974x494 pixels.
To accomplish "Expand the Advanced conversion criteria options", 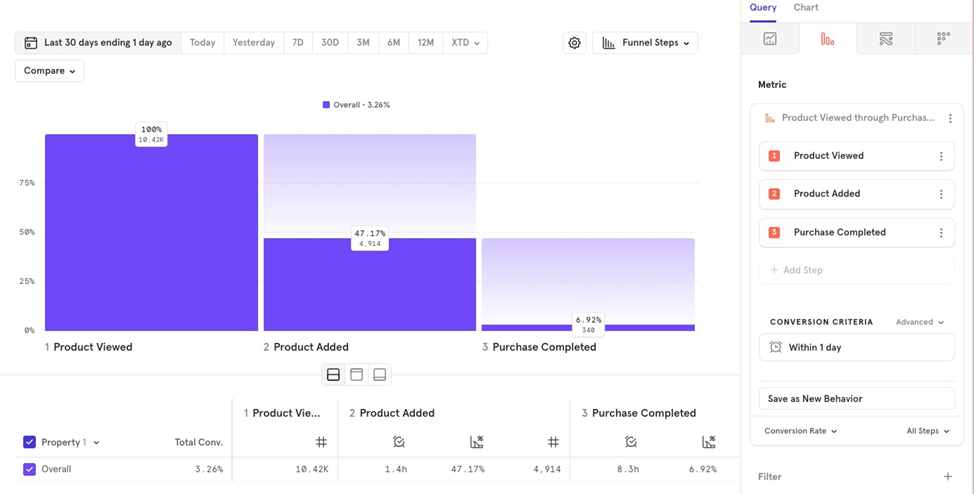I will pos(919,322).
